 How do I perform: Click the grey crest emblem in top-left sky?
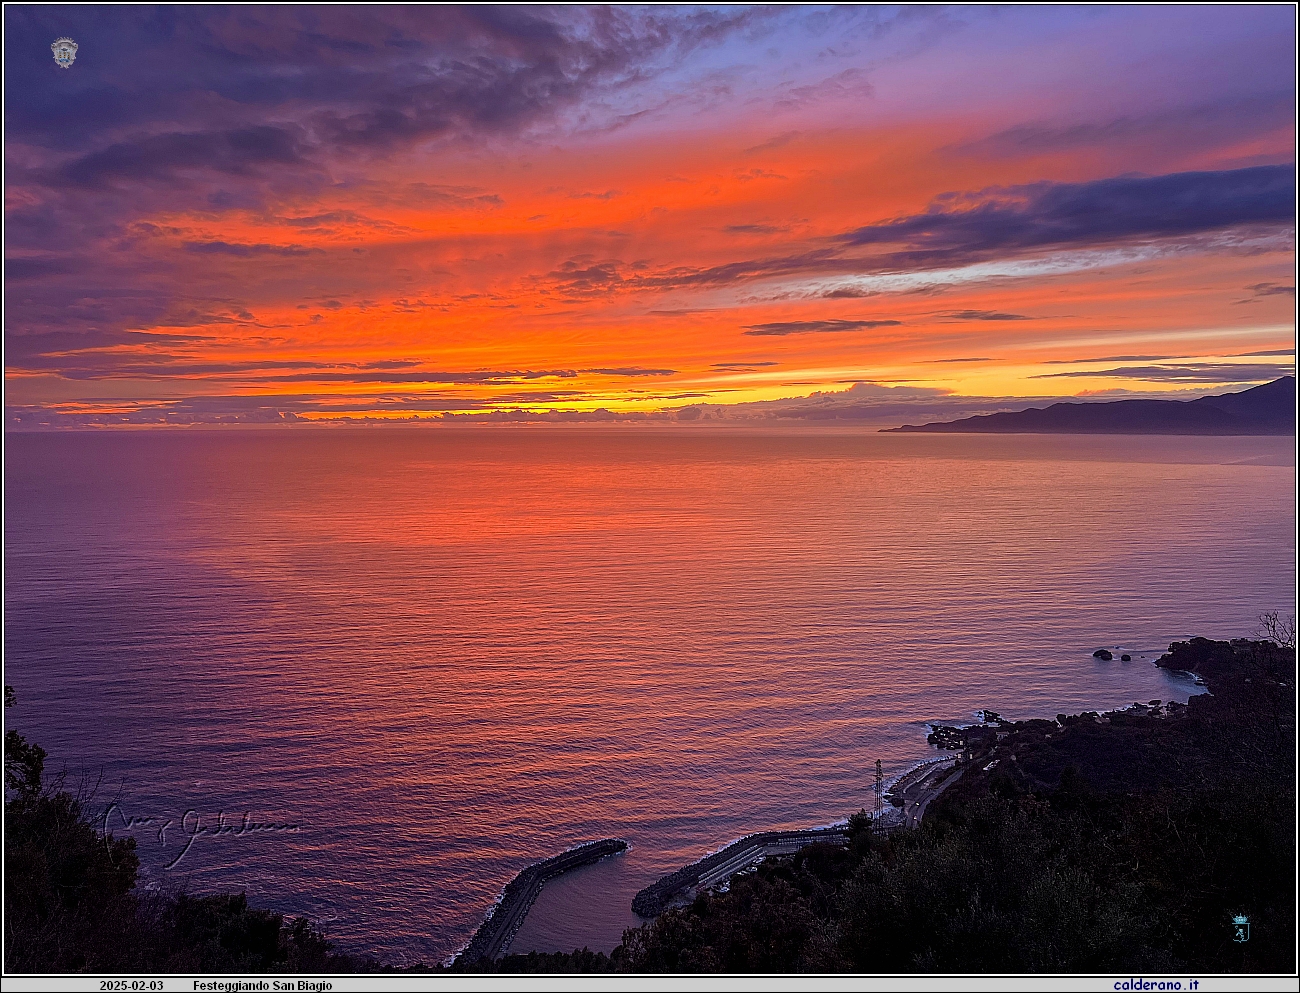64,52
